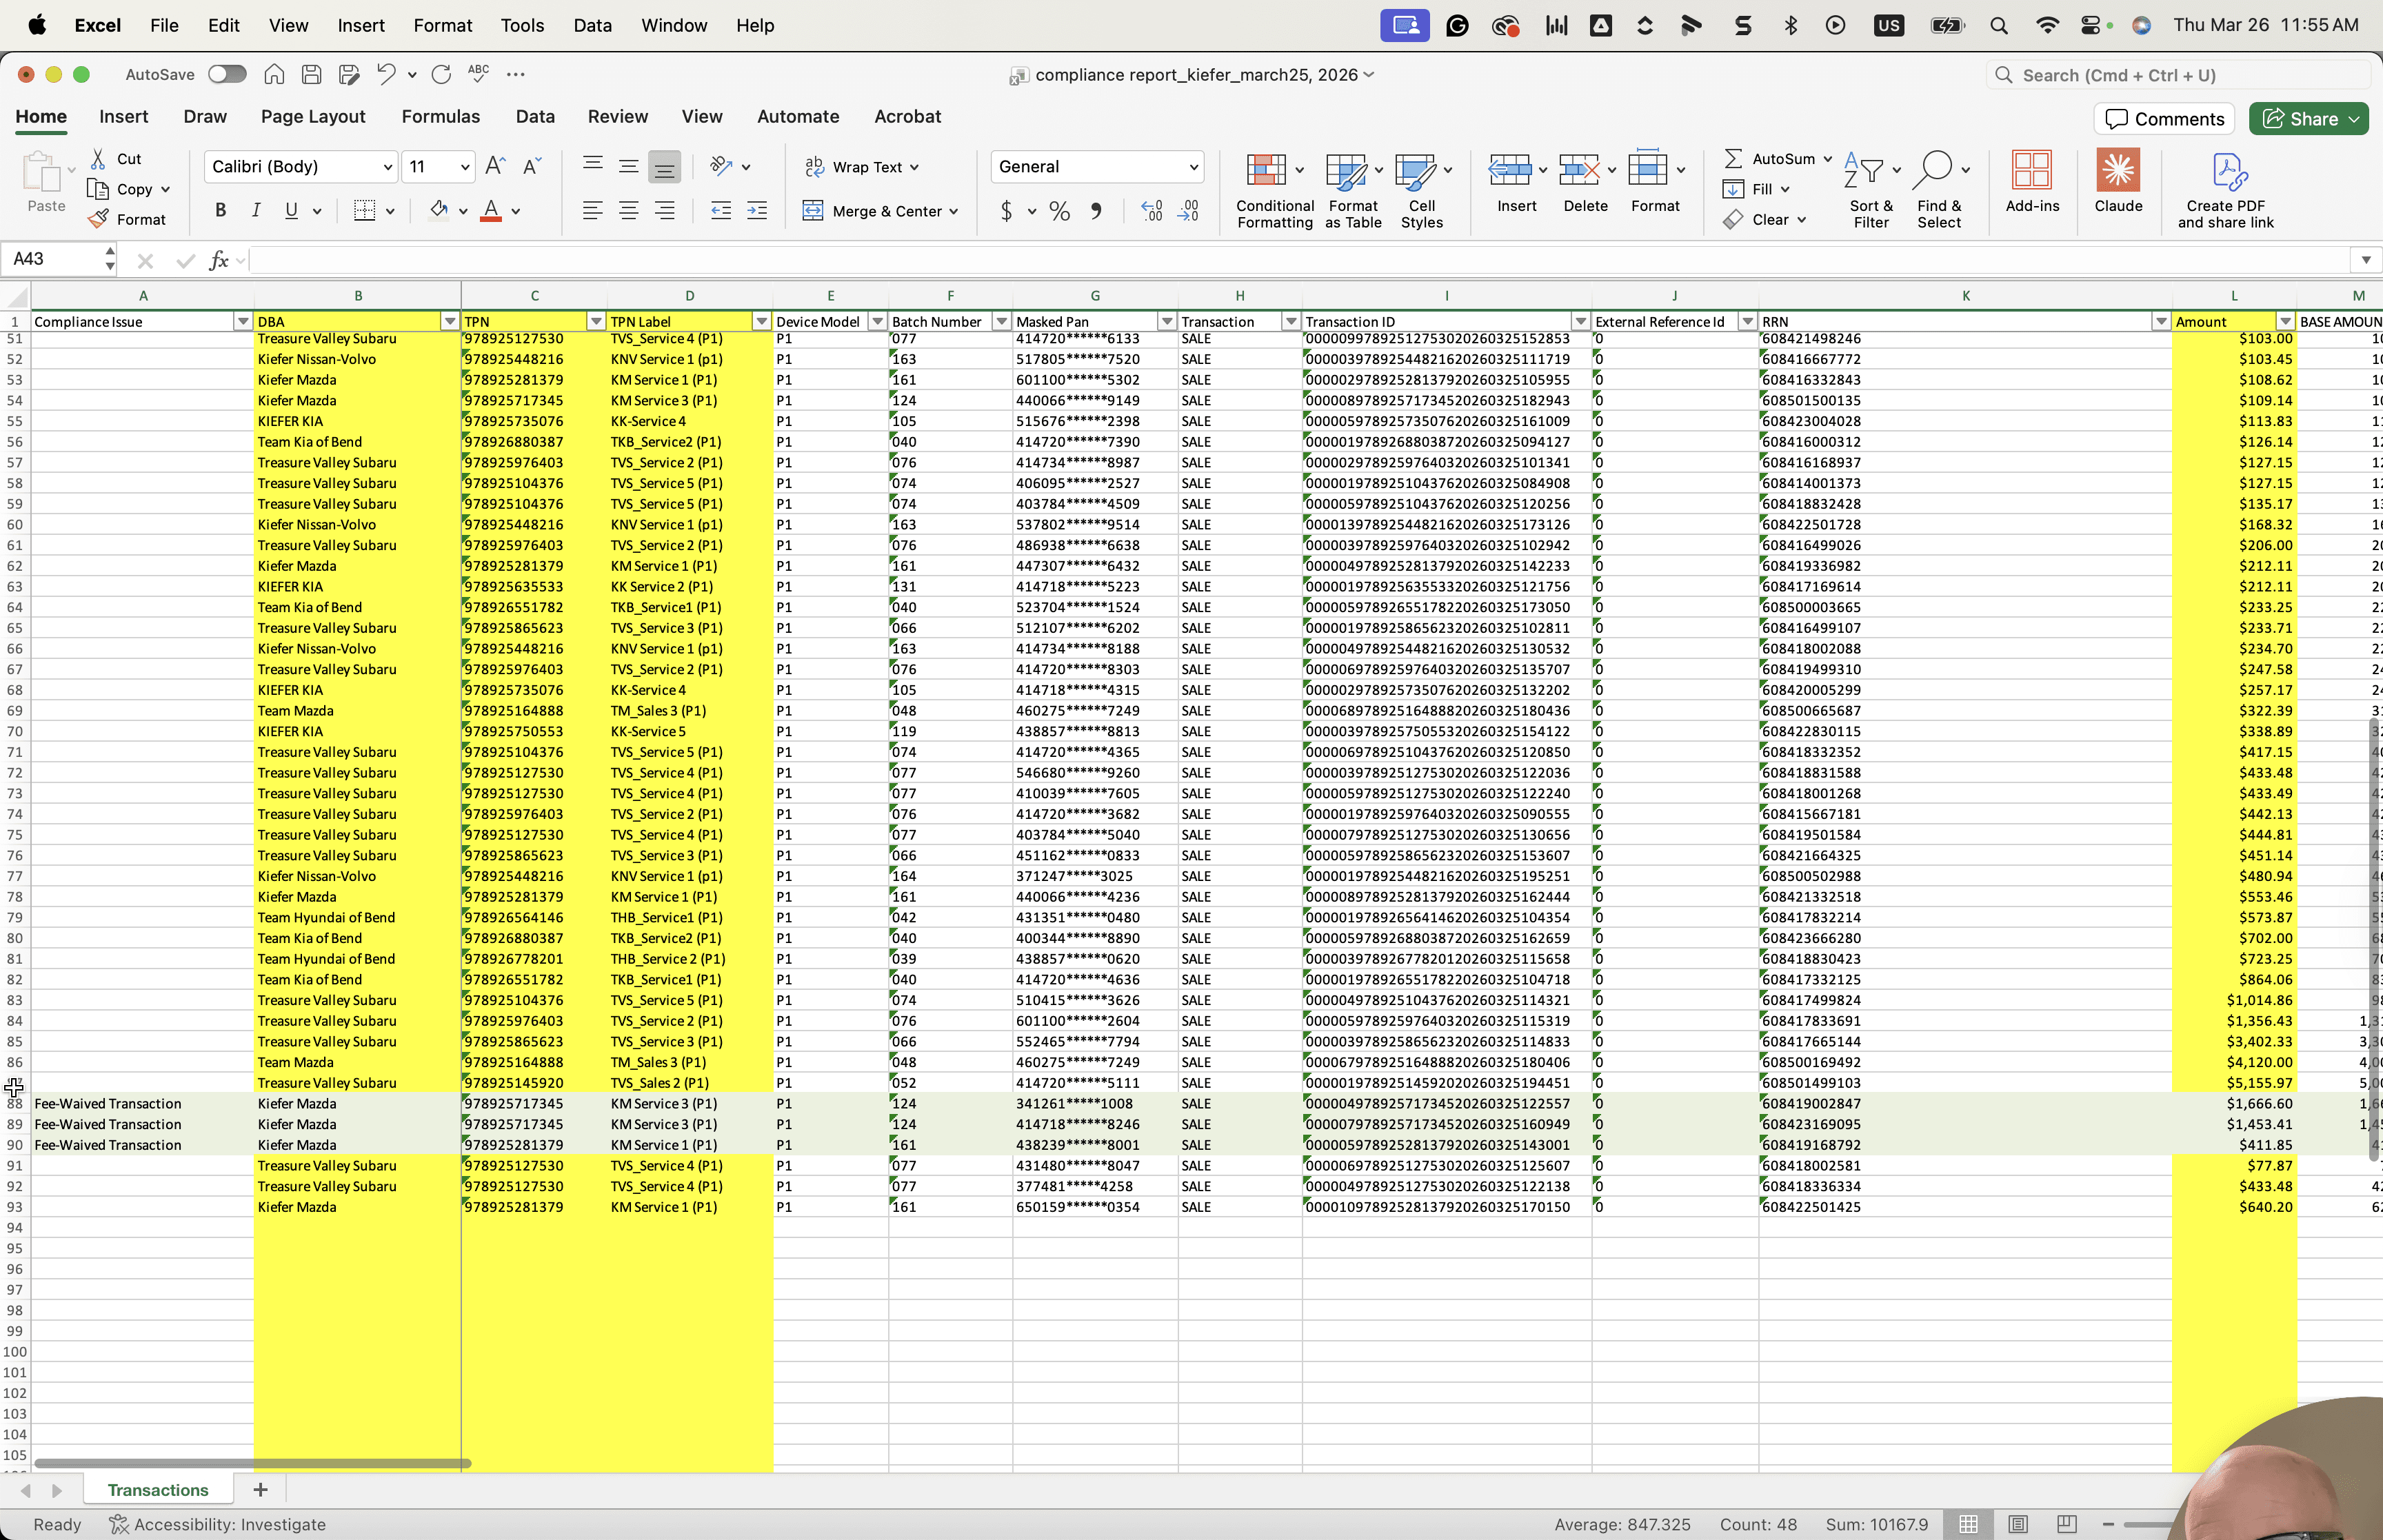Click the Undo arrow icon
Viewport: 2383px width, 1540px height.
(x=386, y=74)
